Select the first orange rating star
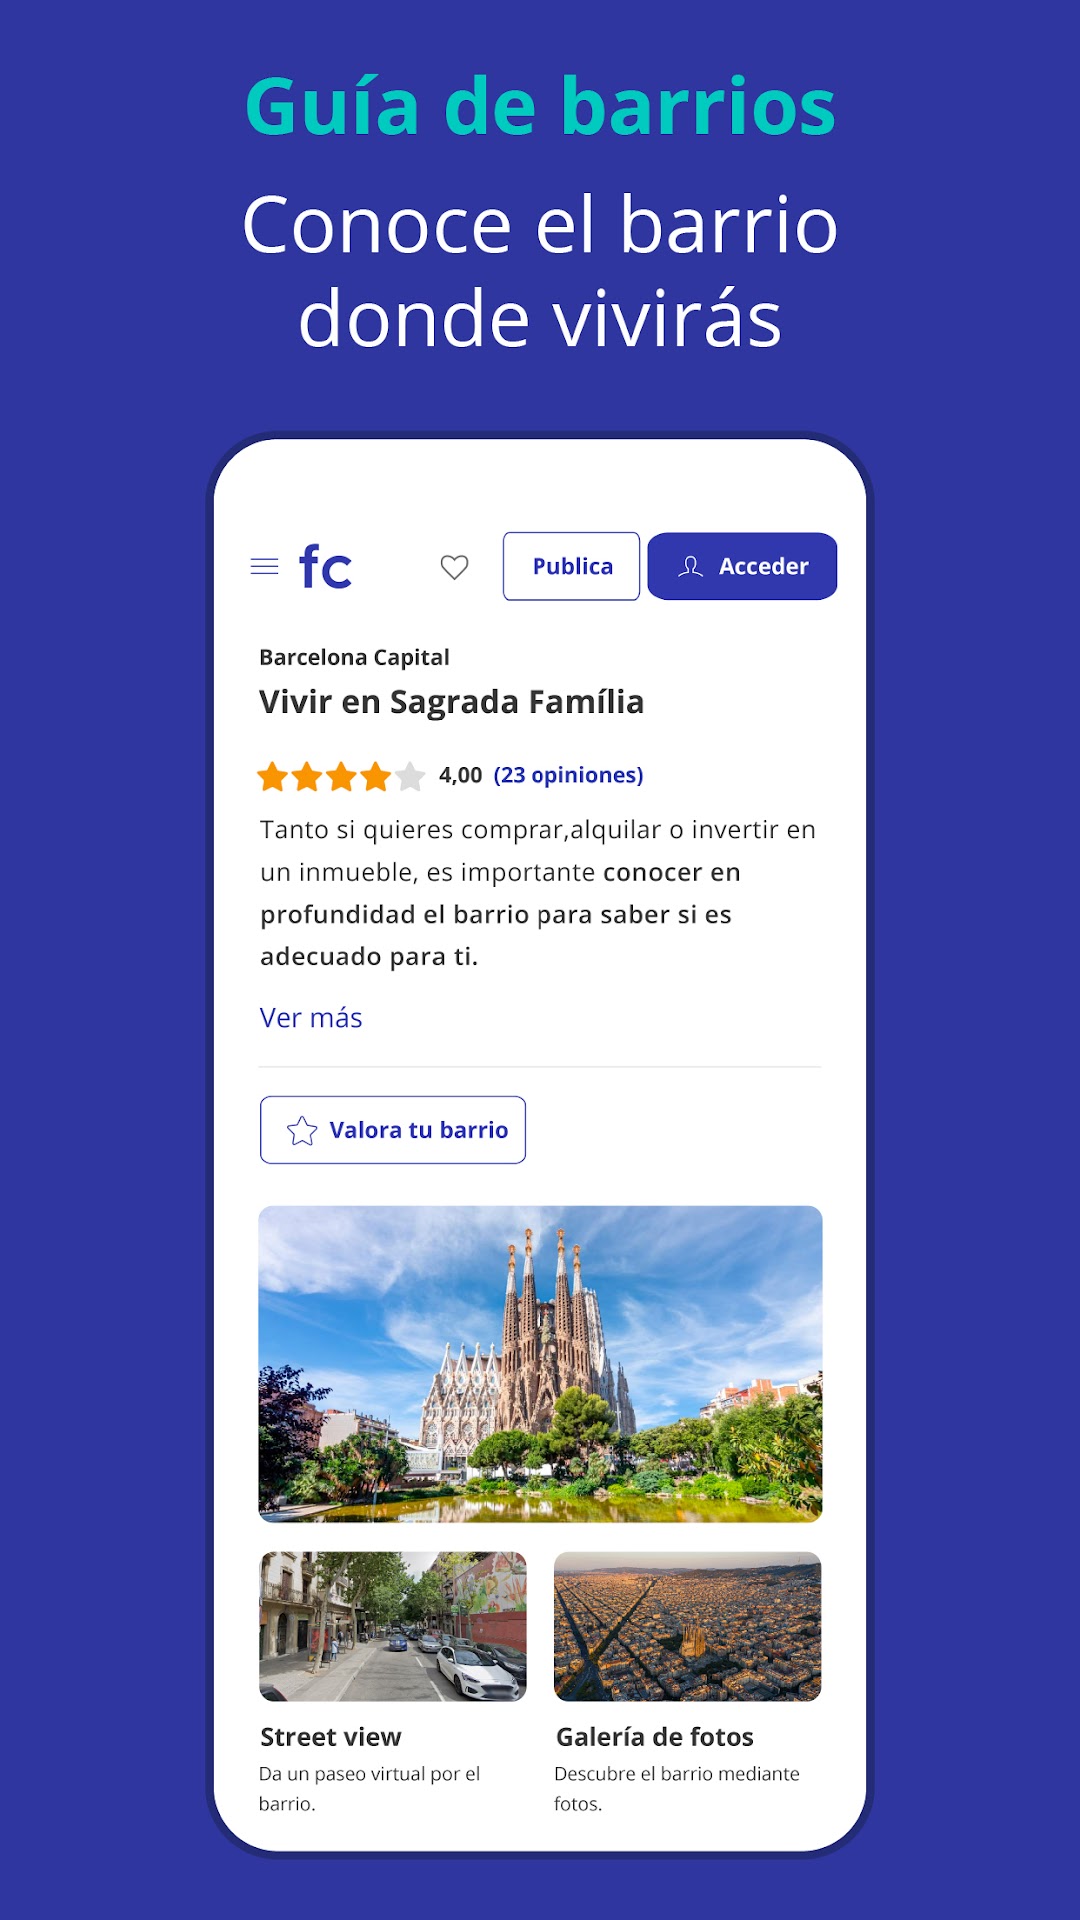 [273, 776]
